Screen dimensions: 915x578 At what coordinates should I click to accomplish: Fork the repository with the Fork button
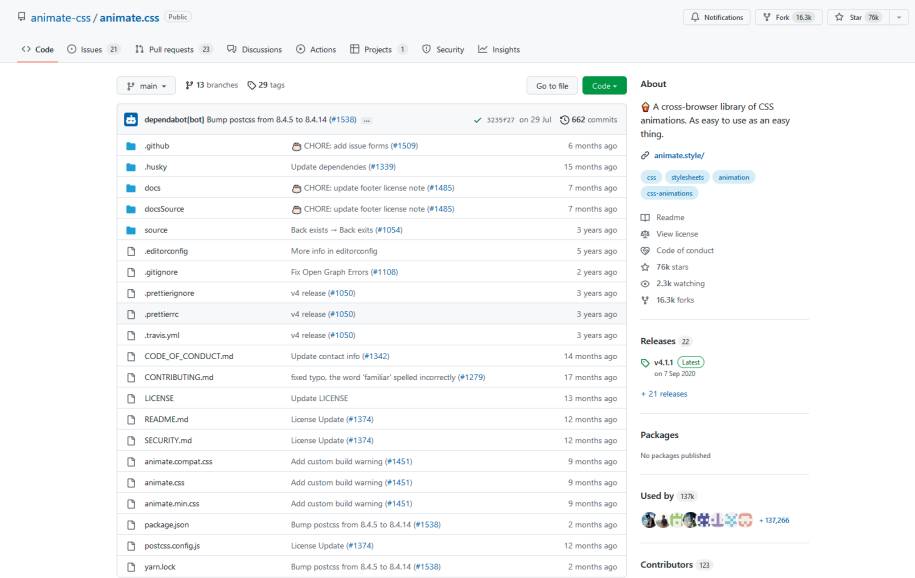(788, 18)
